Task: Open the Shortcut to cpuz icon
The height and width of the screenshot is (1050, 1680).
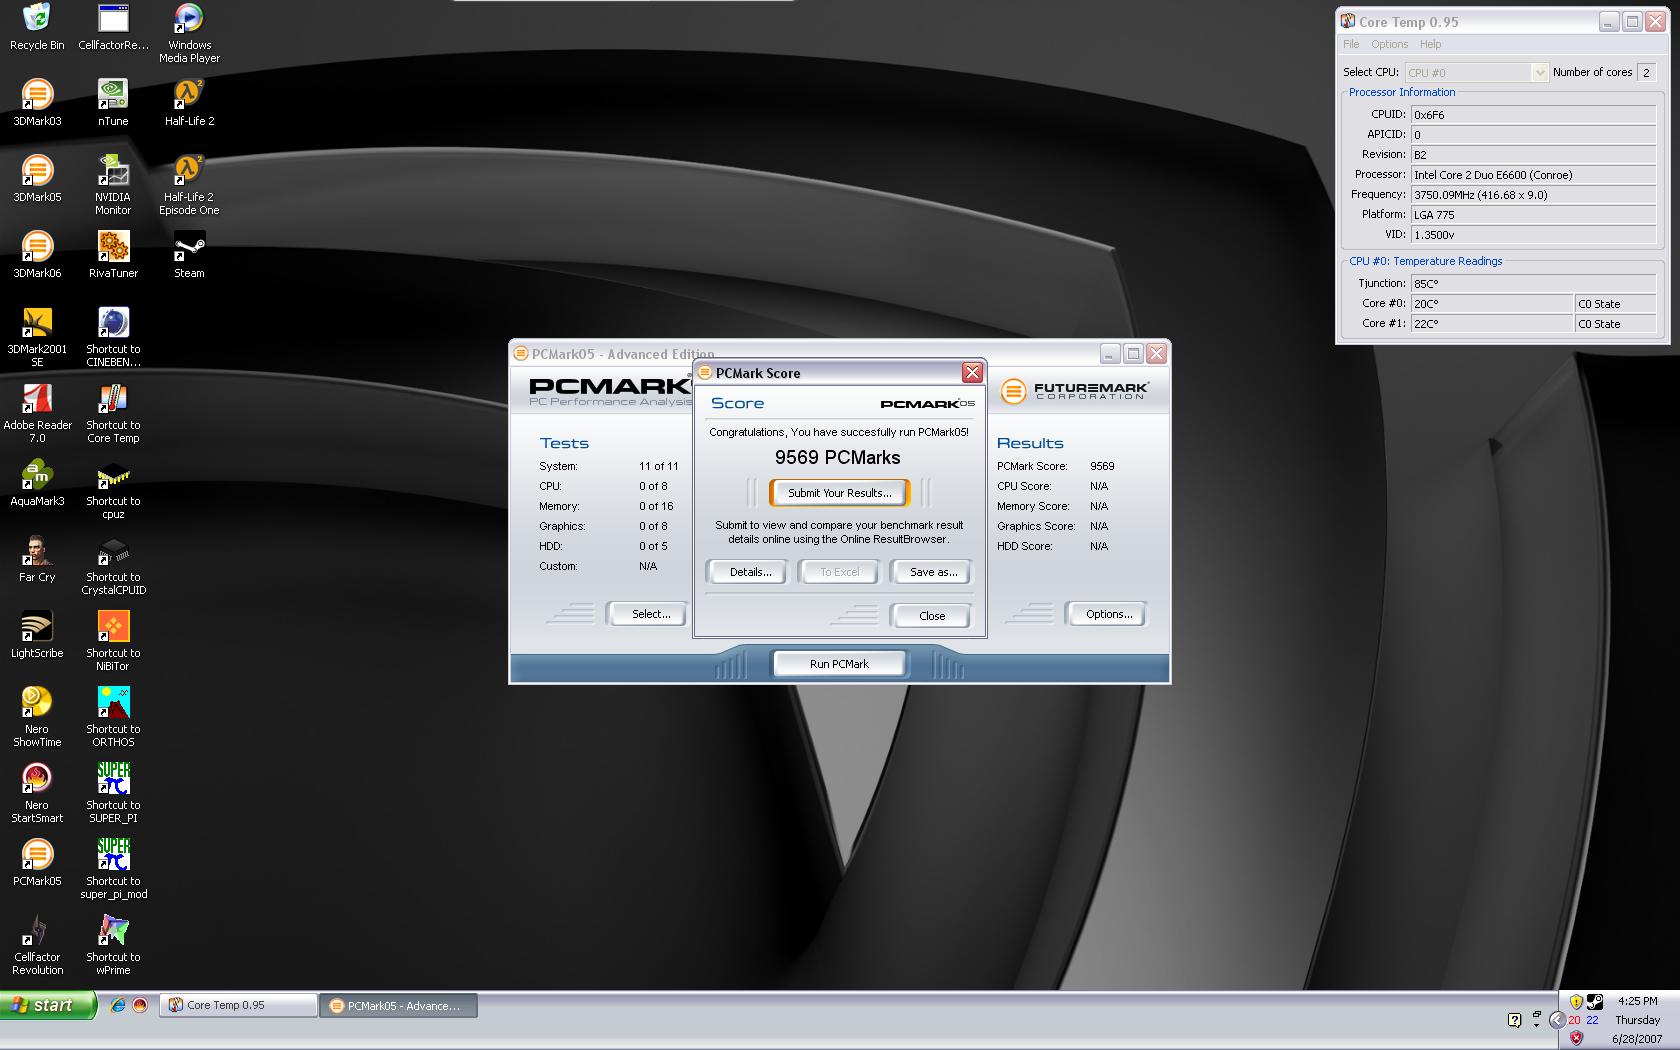Action: [x=113, y=489]
